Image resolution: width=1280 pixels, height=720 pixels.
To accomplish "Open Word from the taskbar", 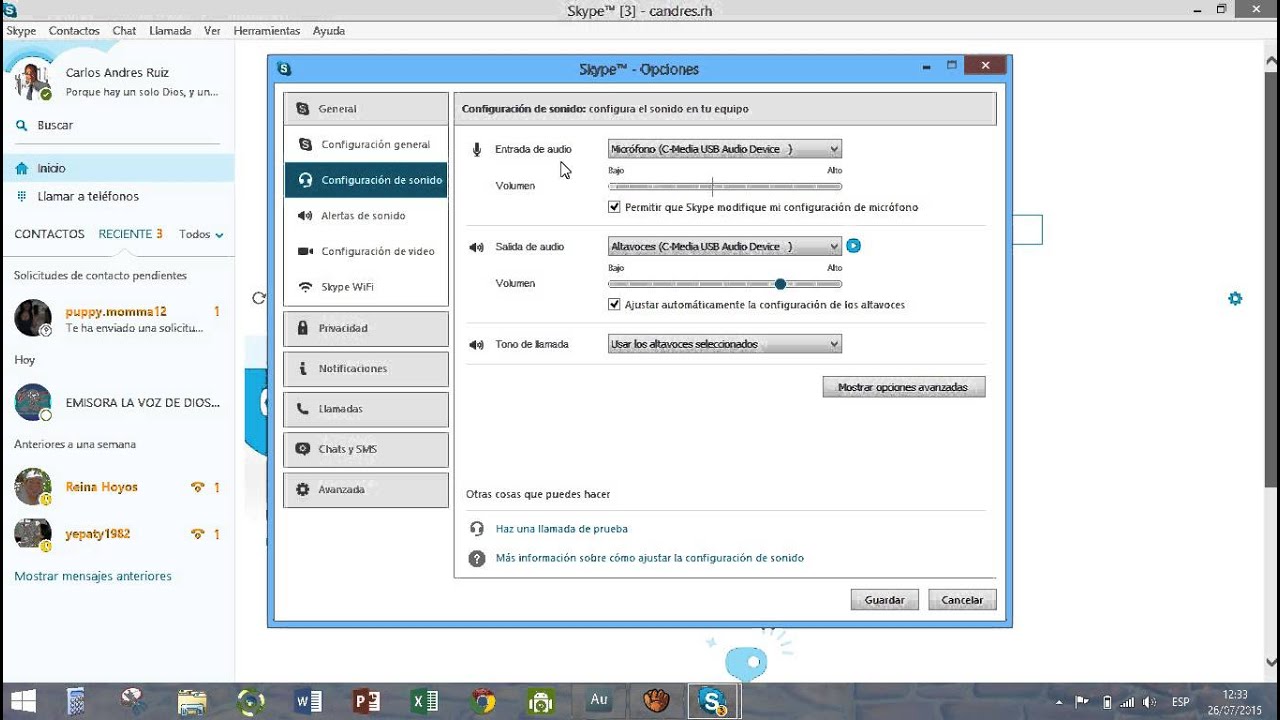I will coord(308,701).
